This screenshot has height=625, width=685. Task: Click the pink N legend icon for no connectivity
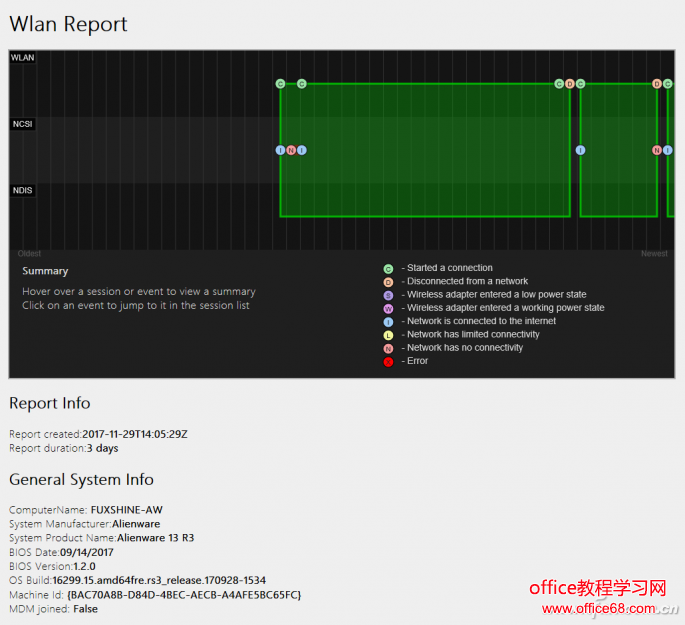click(x=388, y=349)
